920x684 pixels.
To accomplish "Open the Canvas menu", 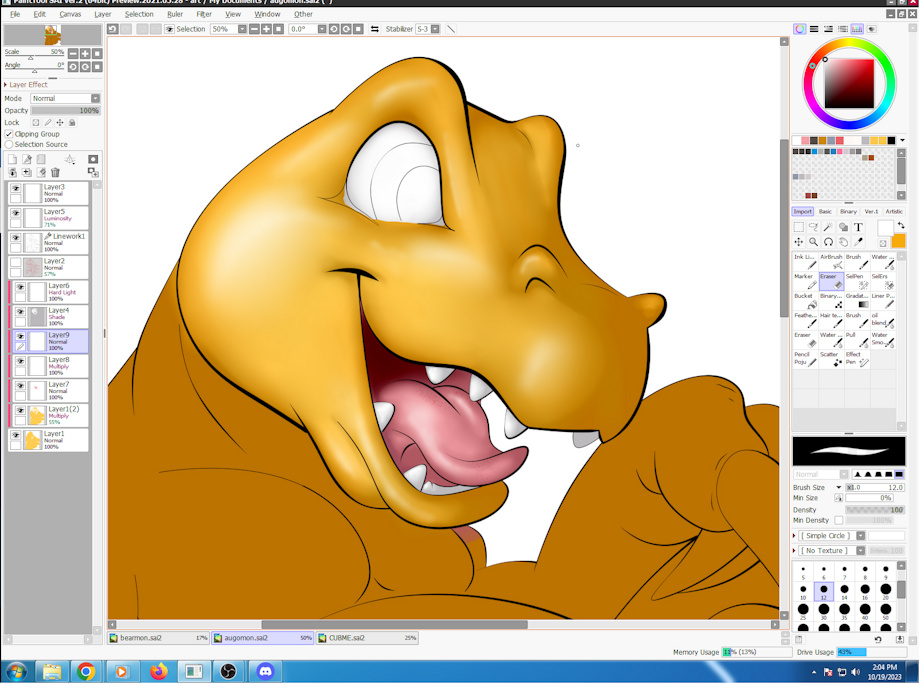I will pos(70,14).
